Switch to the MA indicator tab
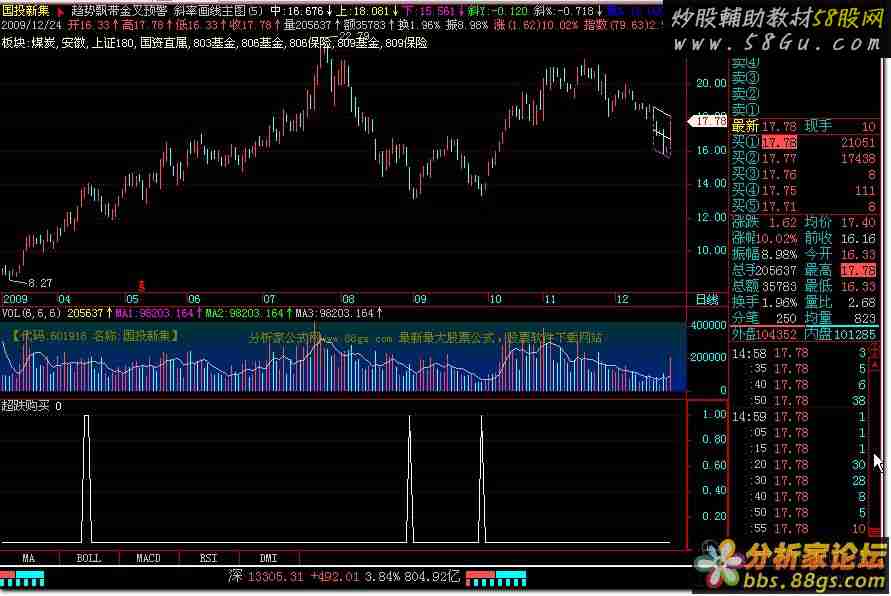891x596 pixels. pos(28,558)
